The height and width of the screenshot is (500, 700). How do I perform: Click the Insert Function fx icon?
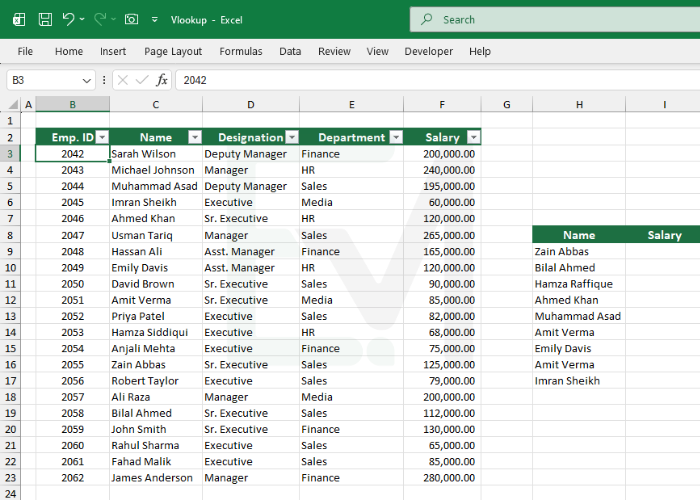(162, 80)
